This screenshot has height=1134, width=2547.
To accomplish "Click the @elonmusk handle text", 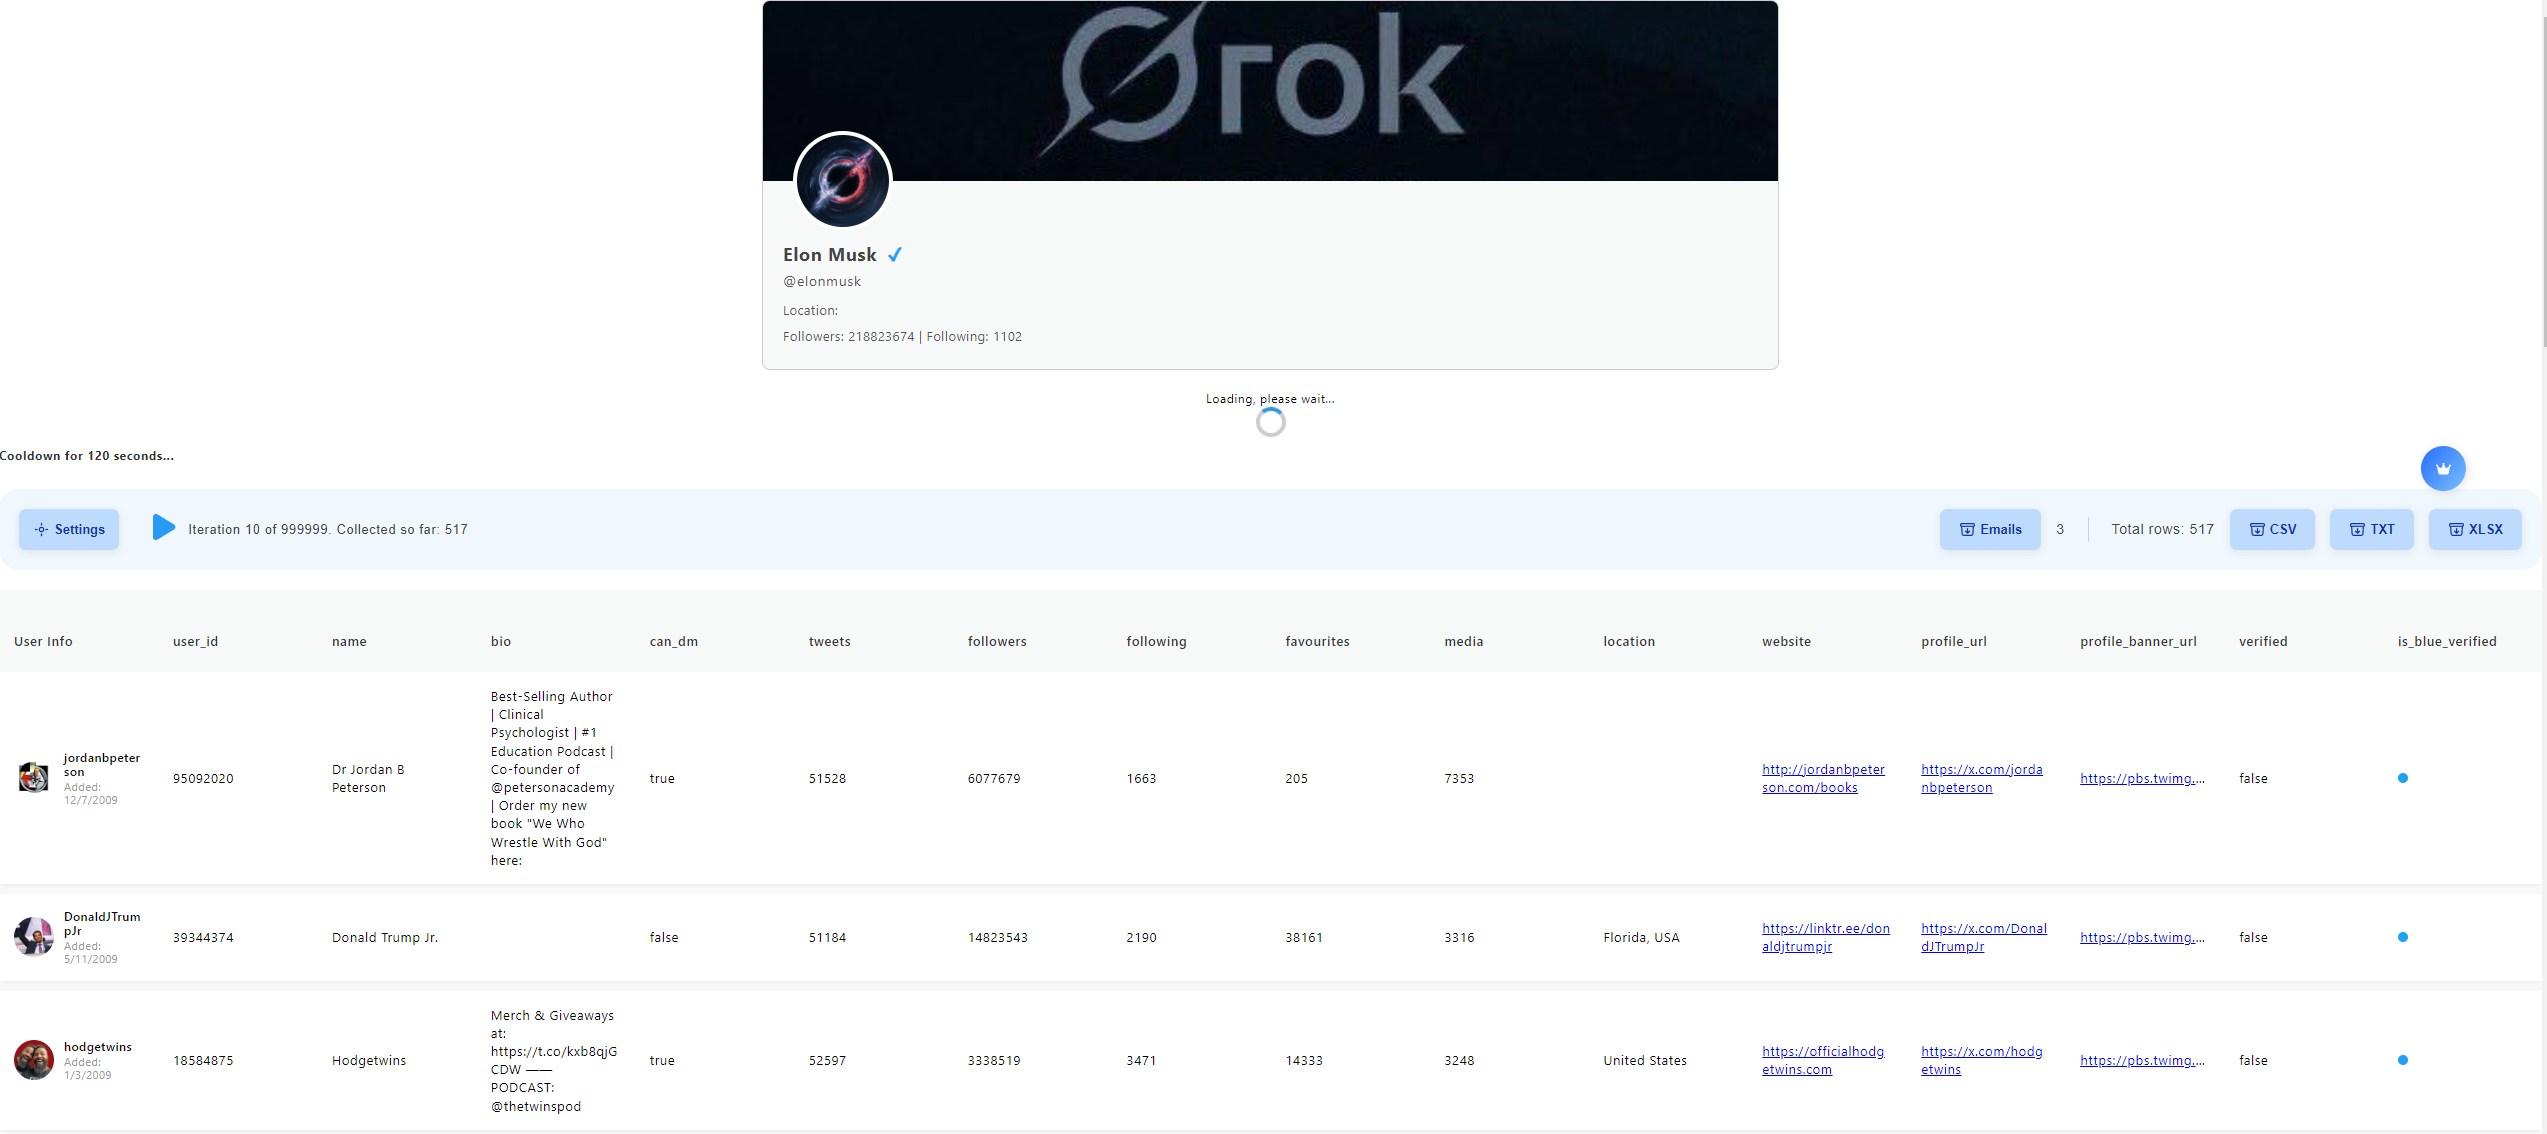I will click(821, 282).
